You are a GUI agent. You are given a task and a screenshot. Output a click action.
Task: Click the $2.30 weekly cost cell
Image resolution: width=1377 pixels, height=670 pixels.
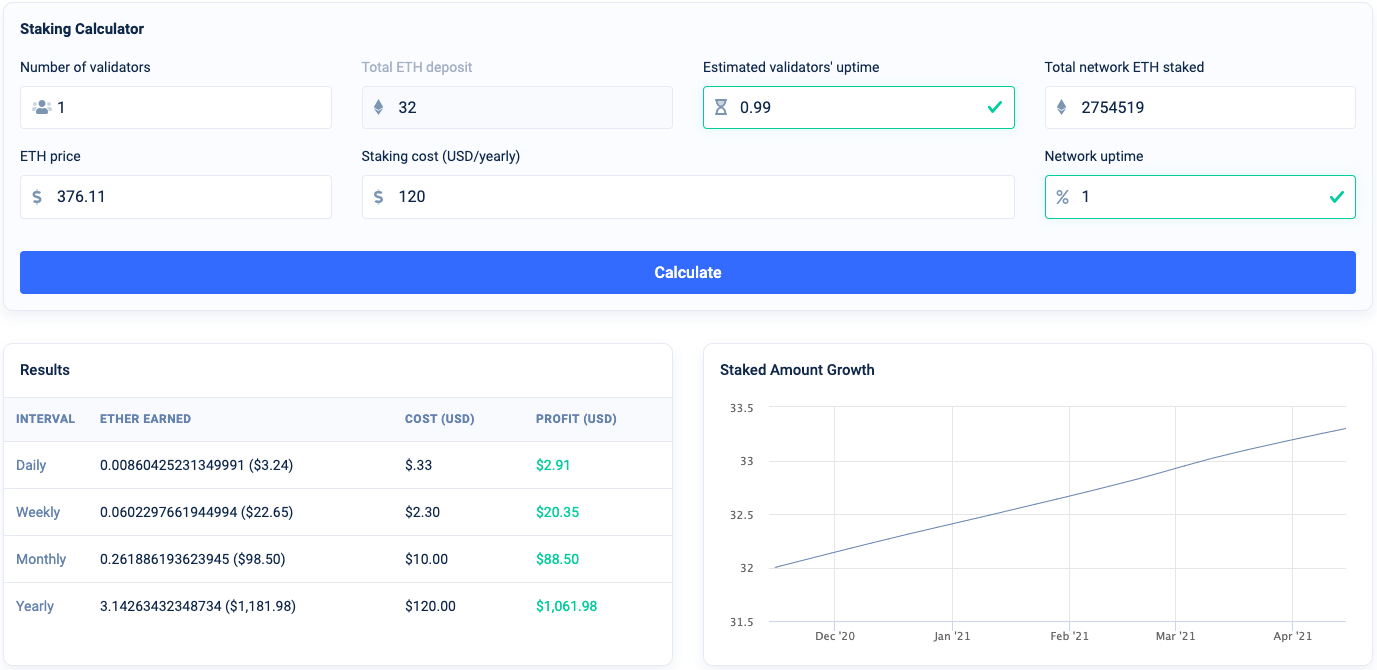422,512
